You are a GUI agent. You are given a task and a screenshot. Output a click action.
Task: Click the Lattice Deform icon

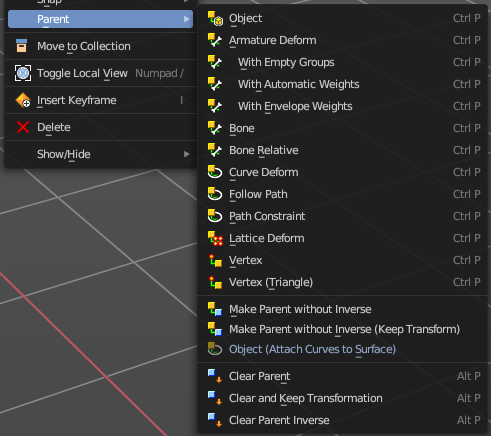click(215, 238)
